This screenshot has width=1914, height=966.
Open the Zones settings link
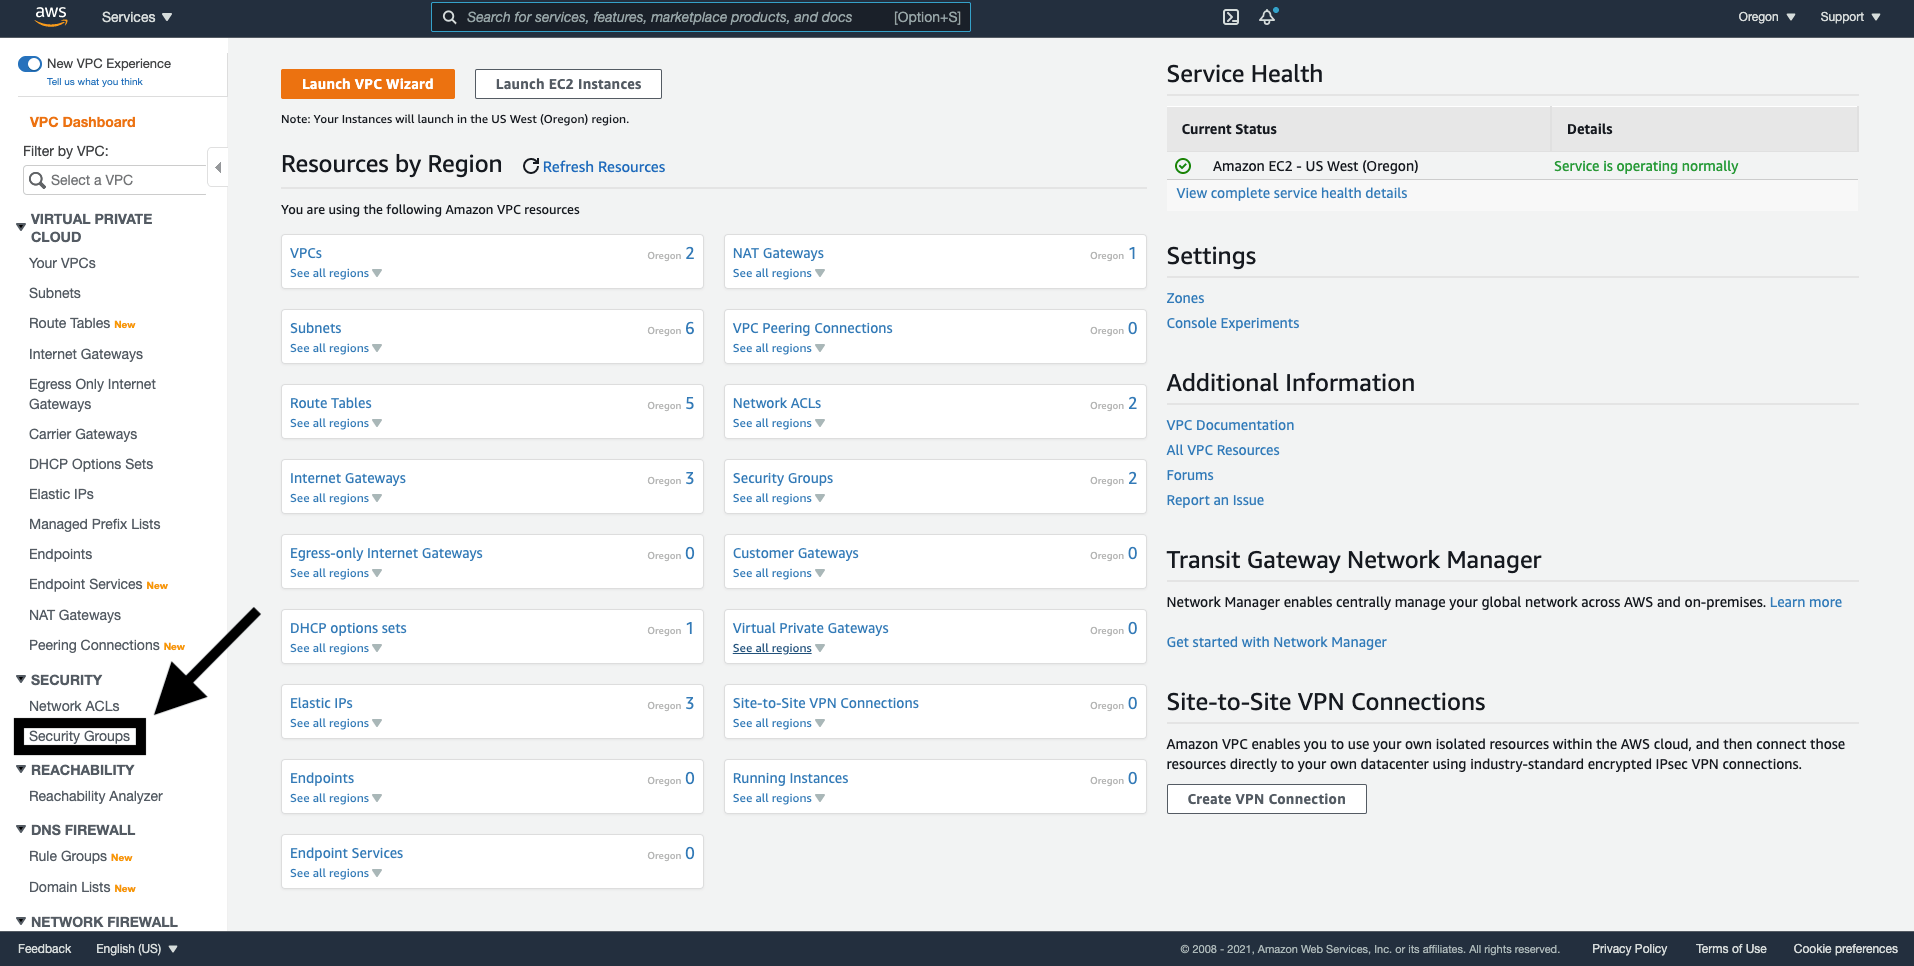1186,298
